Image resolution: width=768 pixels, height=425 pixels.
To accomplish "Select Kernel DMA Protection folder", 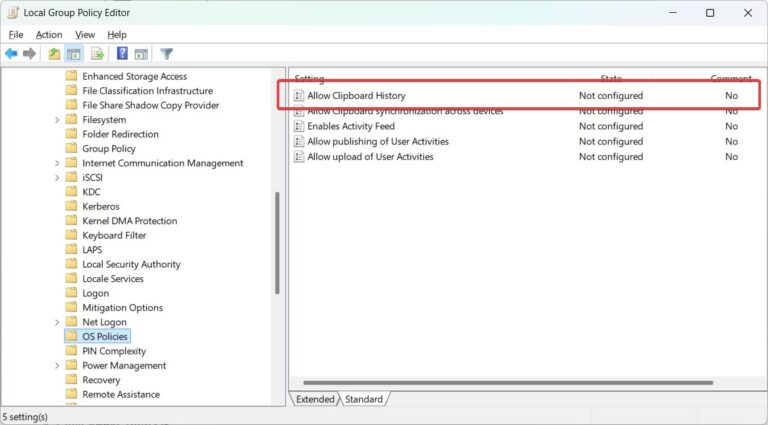I will click(130, 221).
